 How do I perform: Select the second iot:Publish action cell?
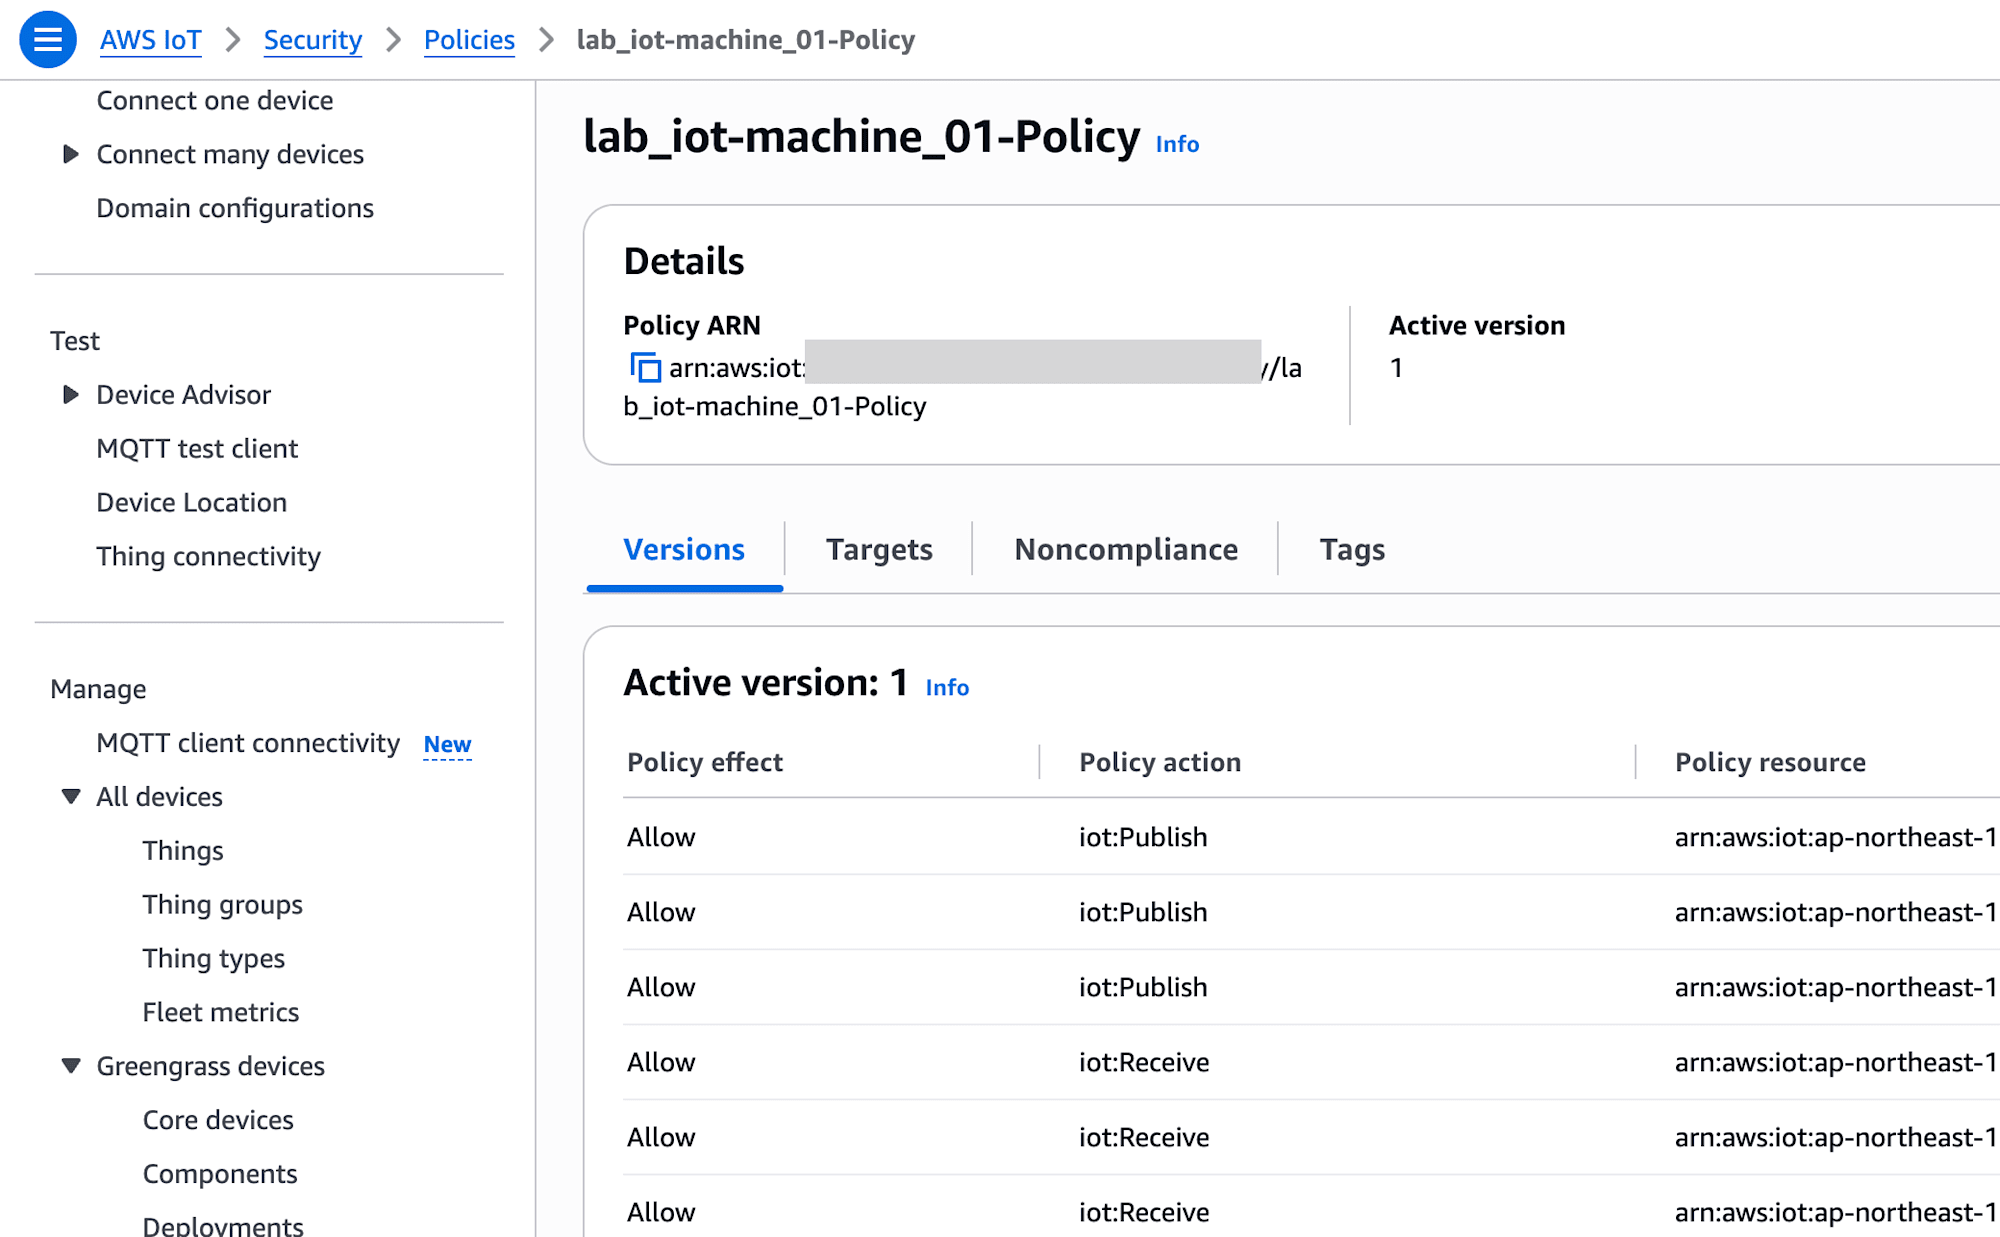(1143, 912)
